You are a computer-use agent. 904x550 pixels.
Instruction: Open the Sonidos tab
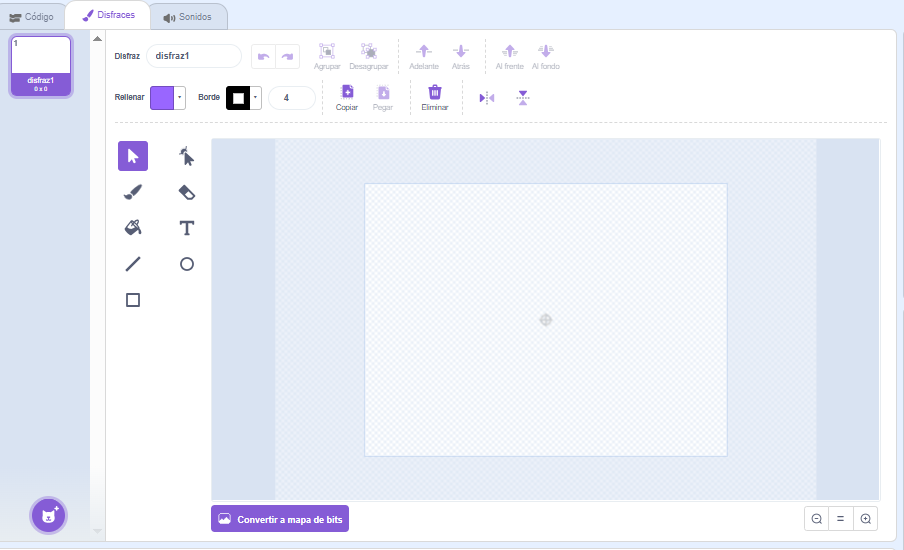point(187,17)
